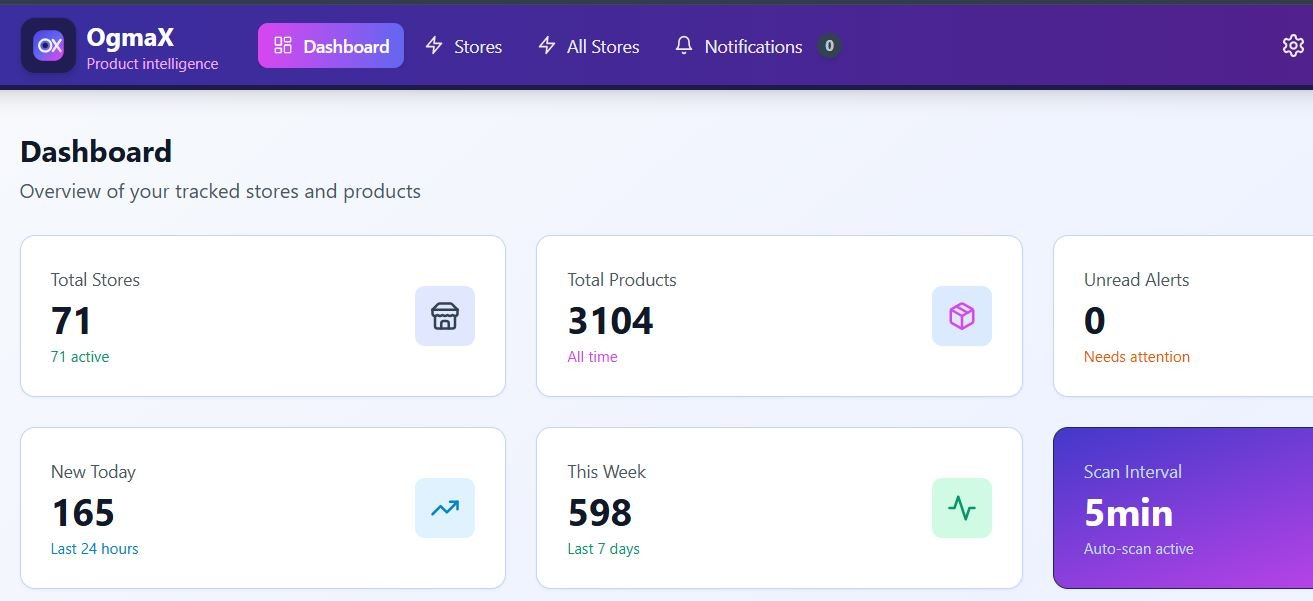Click the trending arrow icon in New Today

(445, 508)
